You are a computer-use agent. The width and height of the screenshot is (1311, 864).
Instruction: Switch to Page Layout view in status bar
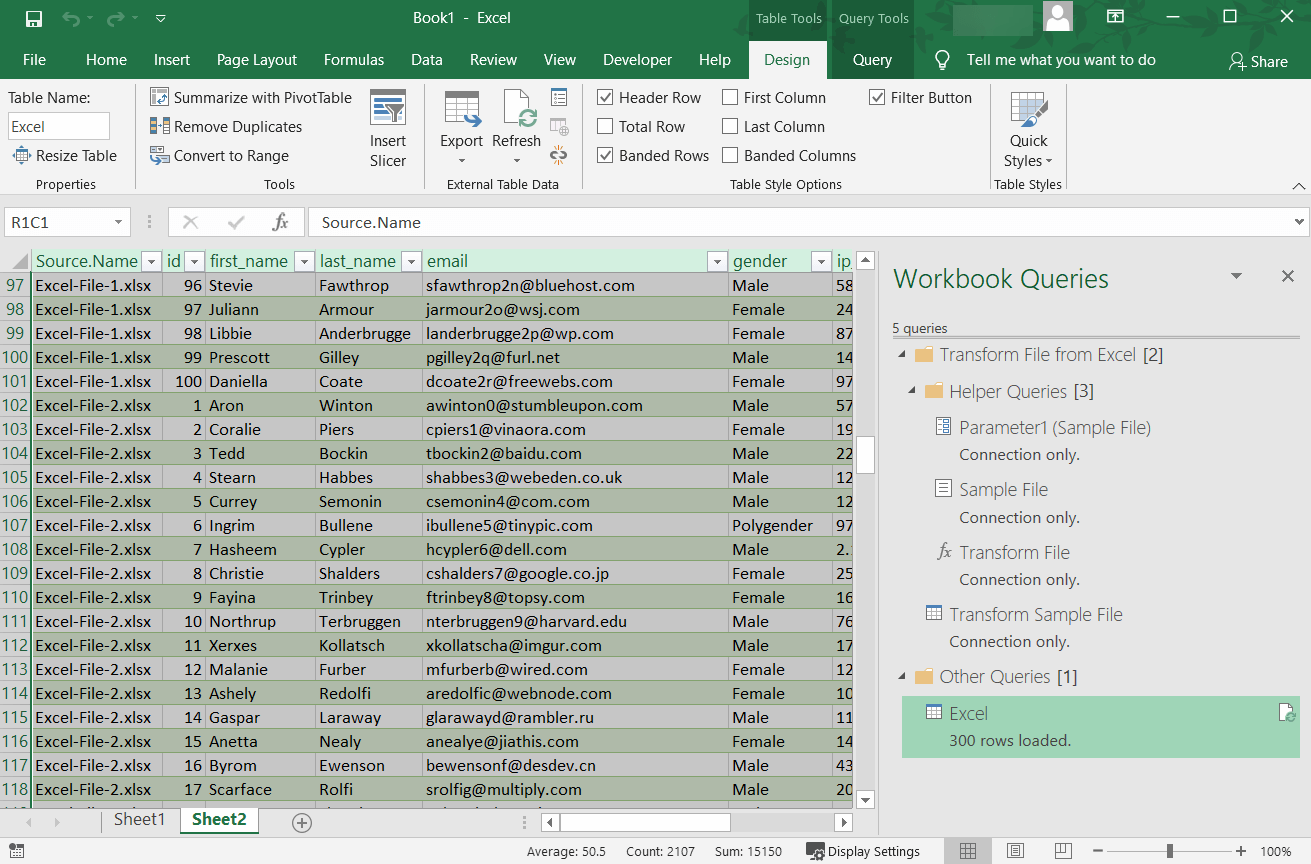coord(1014,850)
